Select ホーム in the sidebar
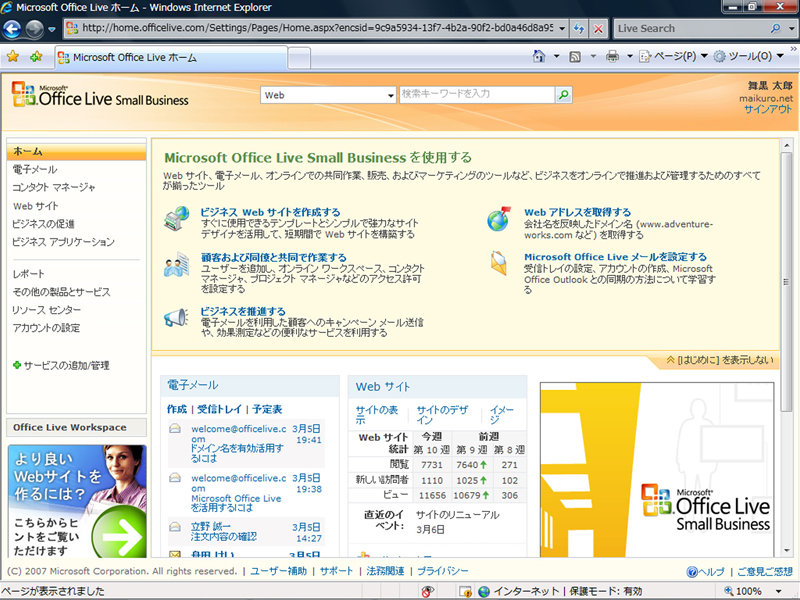This screenshot has height=600, width=800. click(x=77, y=152)
